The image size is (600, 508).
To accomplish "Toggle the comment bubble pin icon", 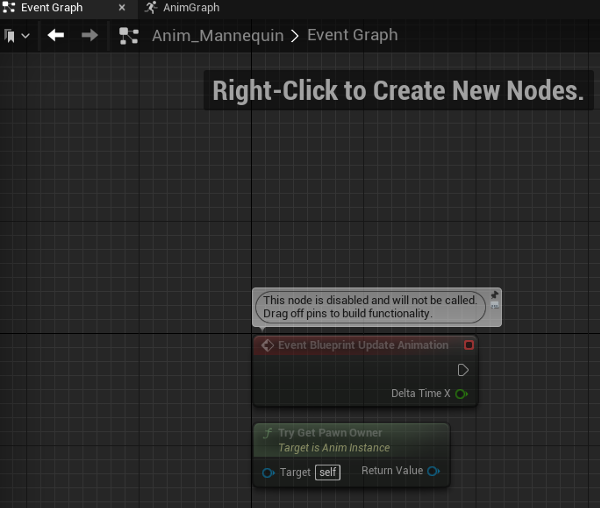I will [x=494, y=295].
